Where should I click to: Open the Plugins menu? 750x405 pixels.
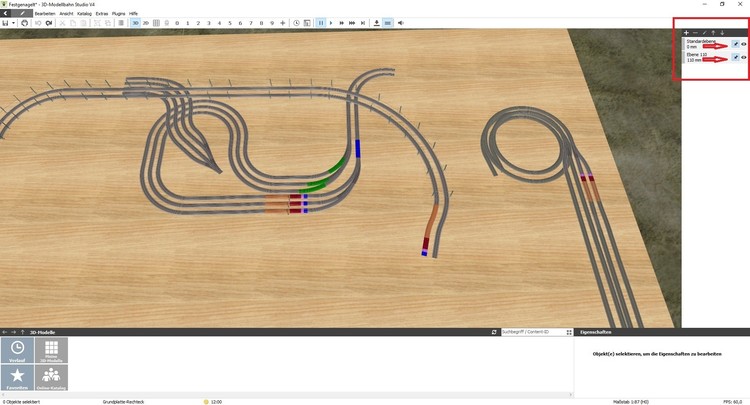[119, 13]
